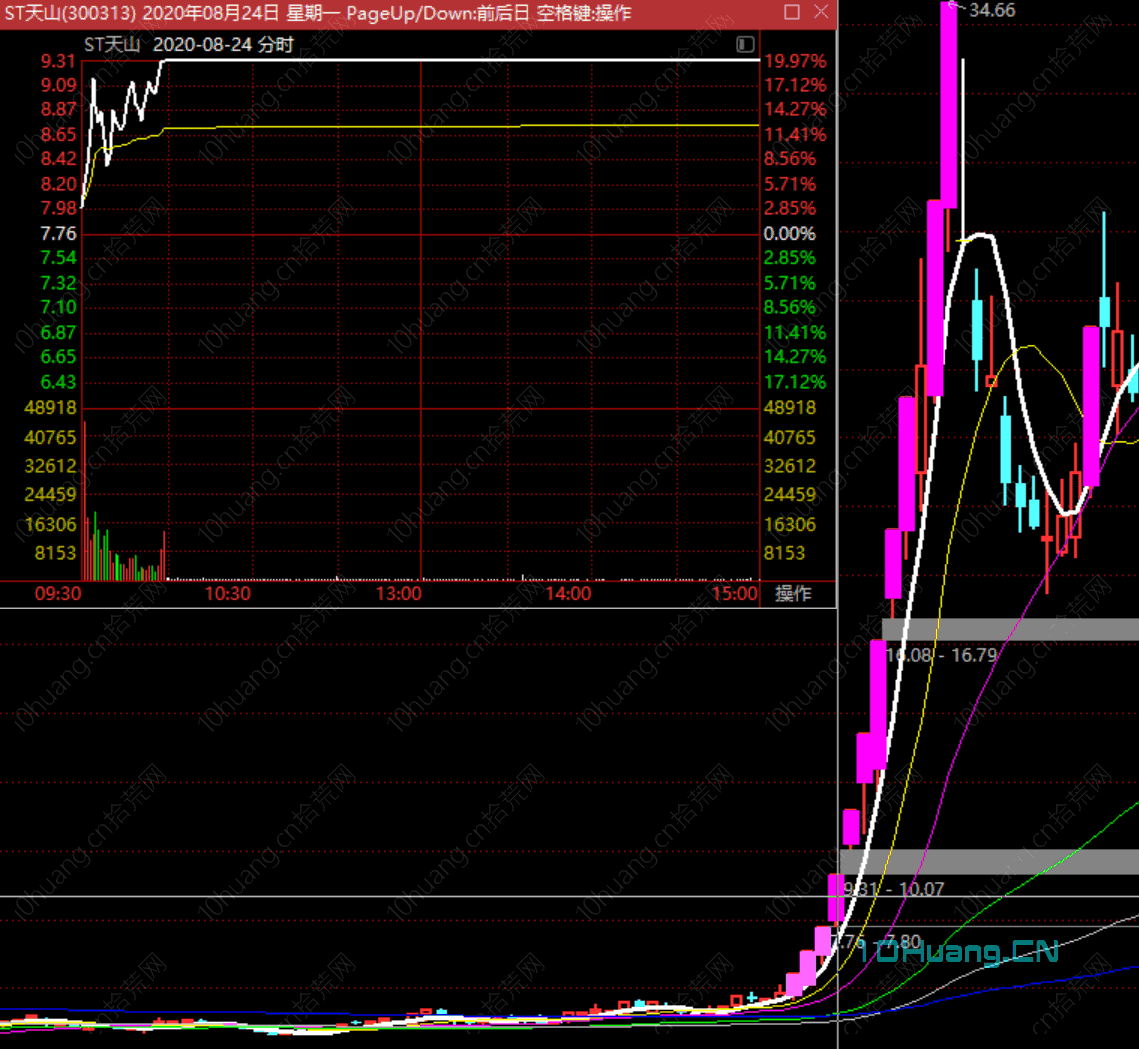Click the 6.65 green price label
This screenshot has height=1049, width=1139.
pos(58,357)
